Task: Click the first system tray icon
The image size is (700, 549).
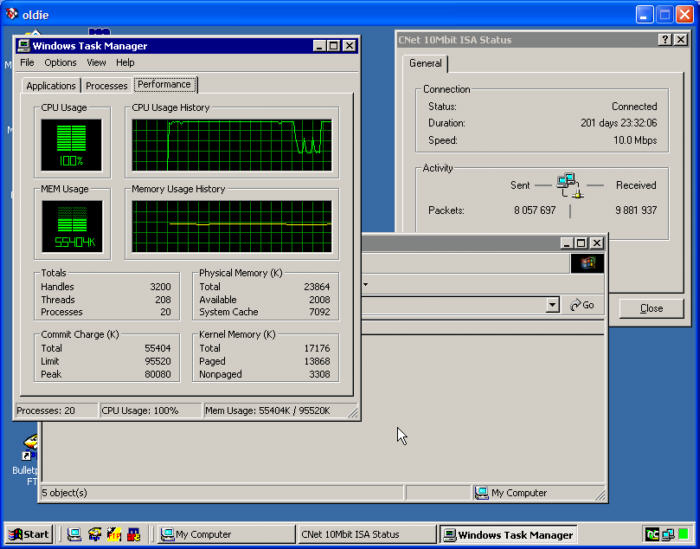Action: pyautogui.click(x=652, y=534)
